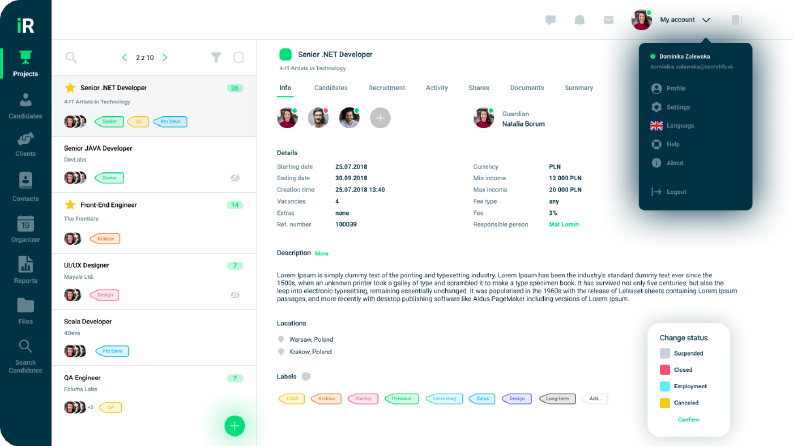Select the Krakow, Poland location
This screenshot has height=446, width=793.
[x=305, y=351]
